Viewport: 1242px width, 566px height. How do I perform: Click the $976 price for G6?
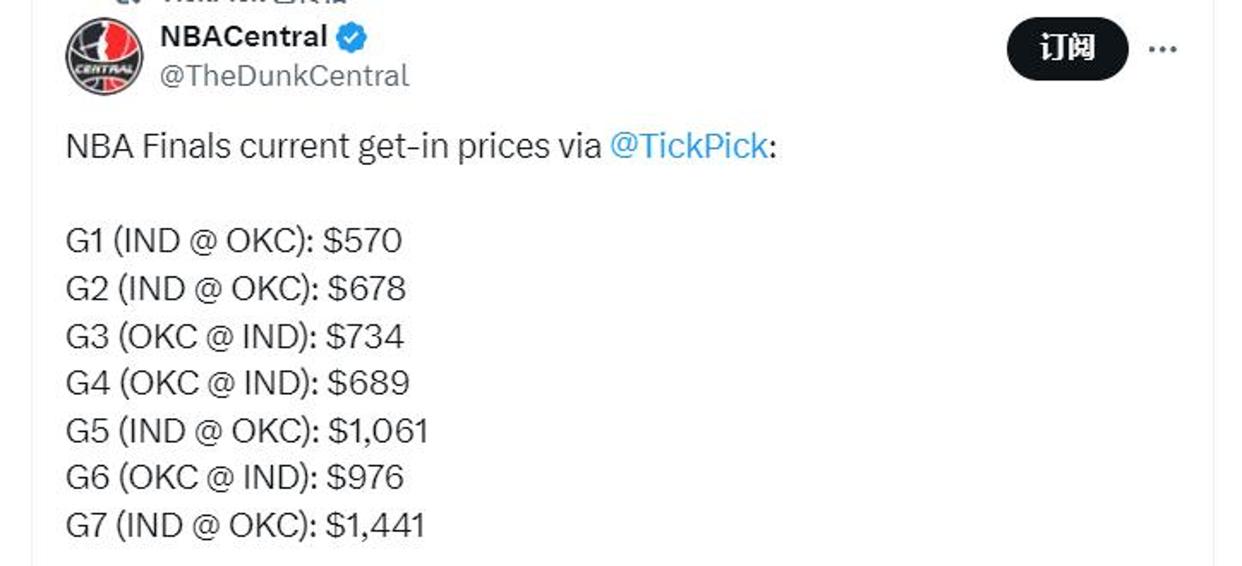[365, 478]
